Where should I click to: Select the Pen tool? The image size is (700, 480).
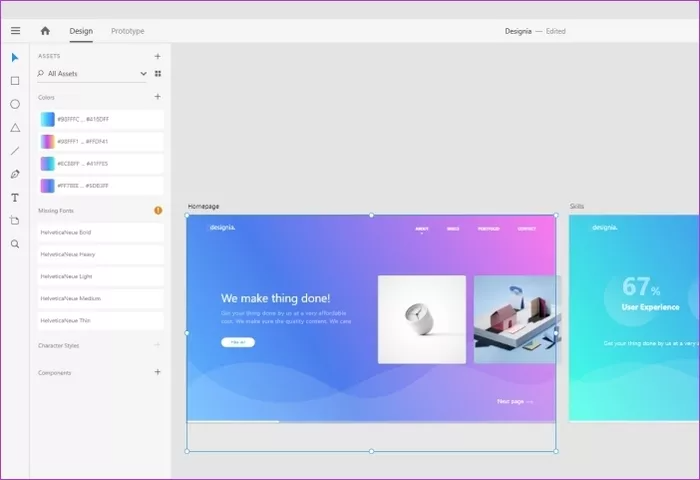[x=15, y=174]
